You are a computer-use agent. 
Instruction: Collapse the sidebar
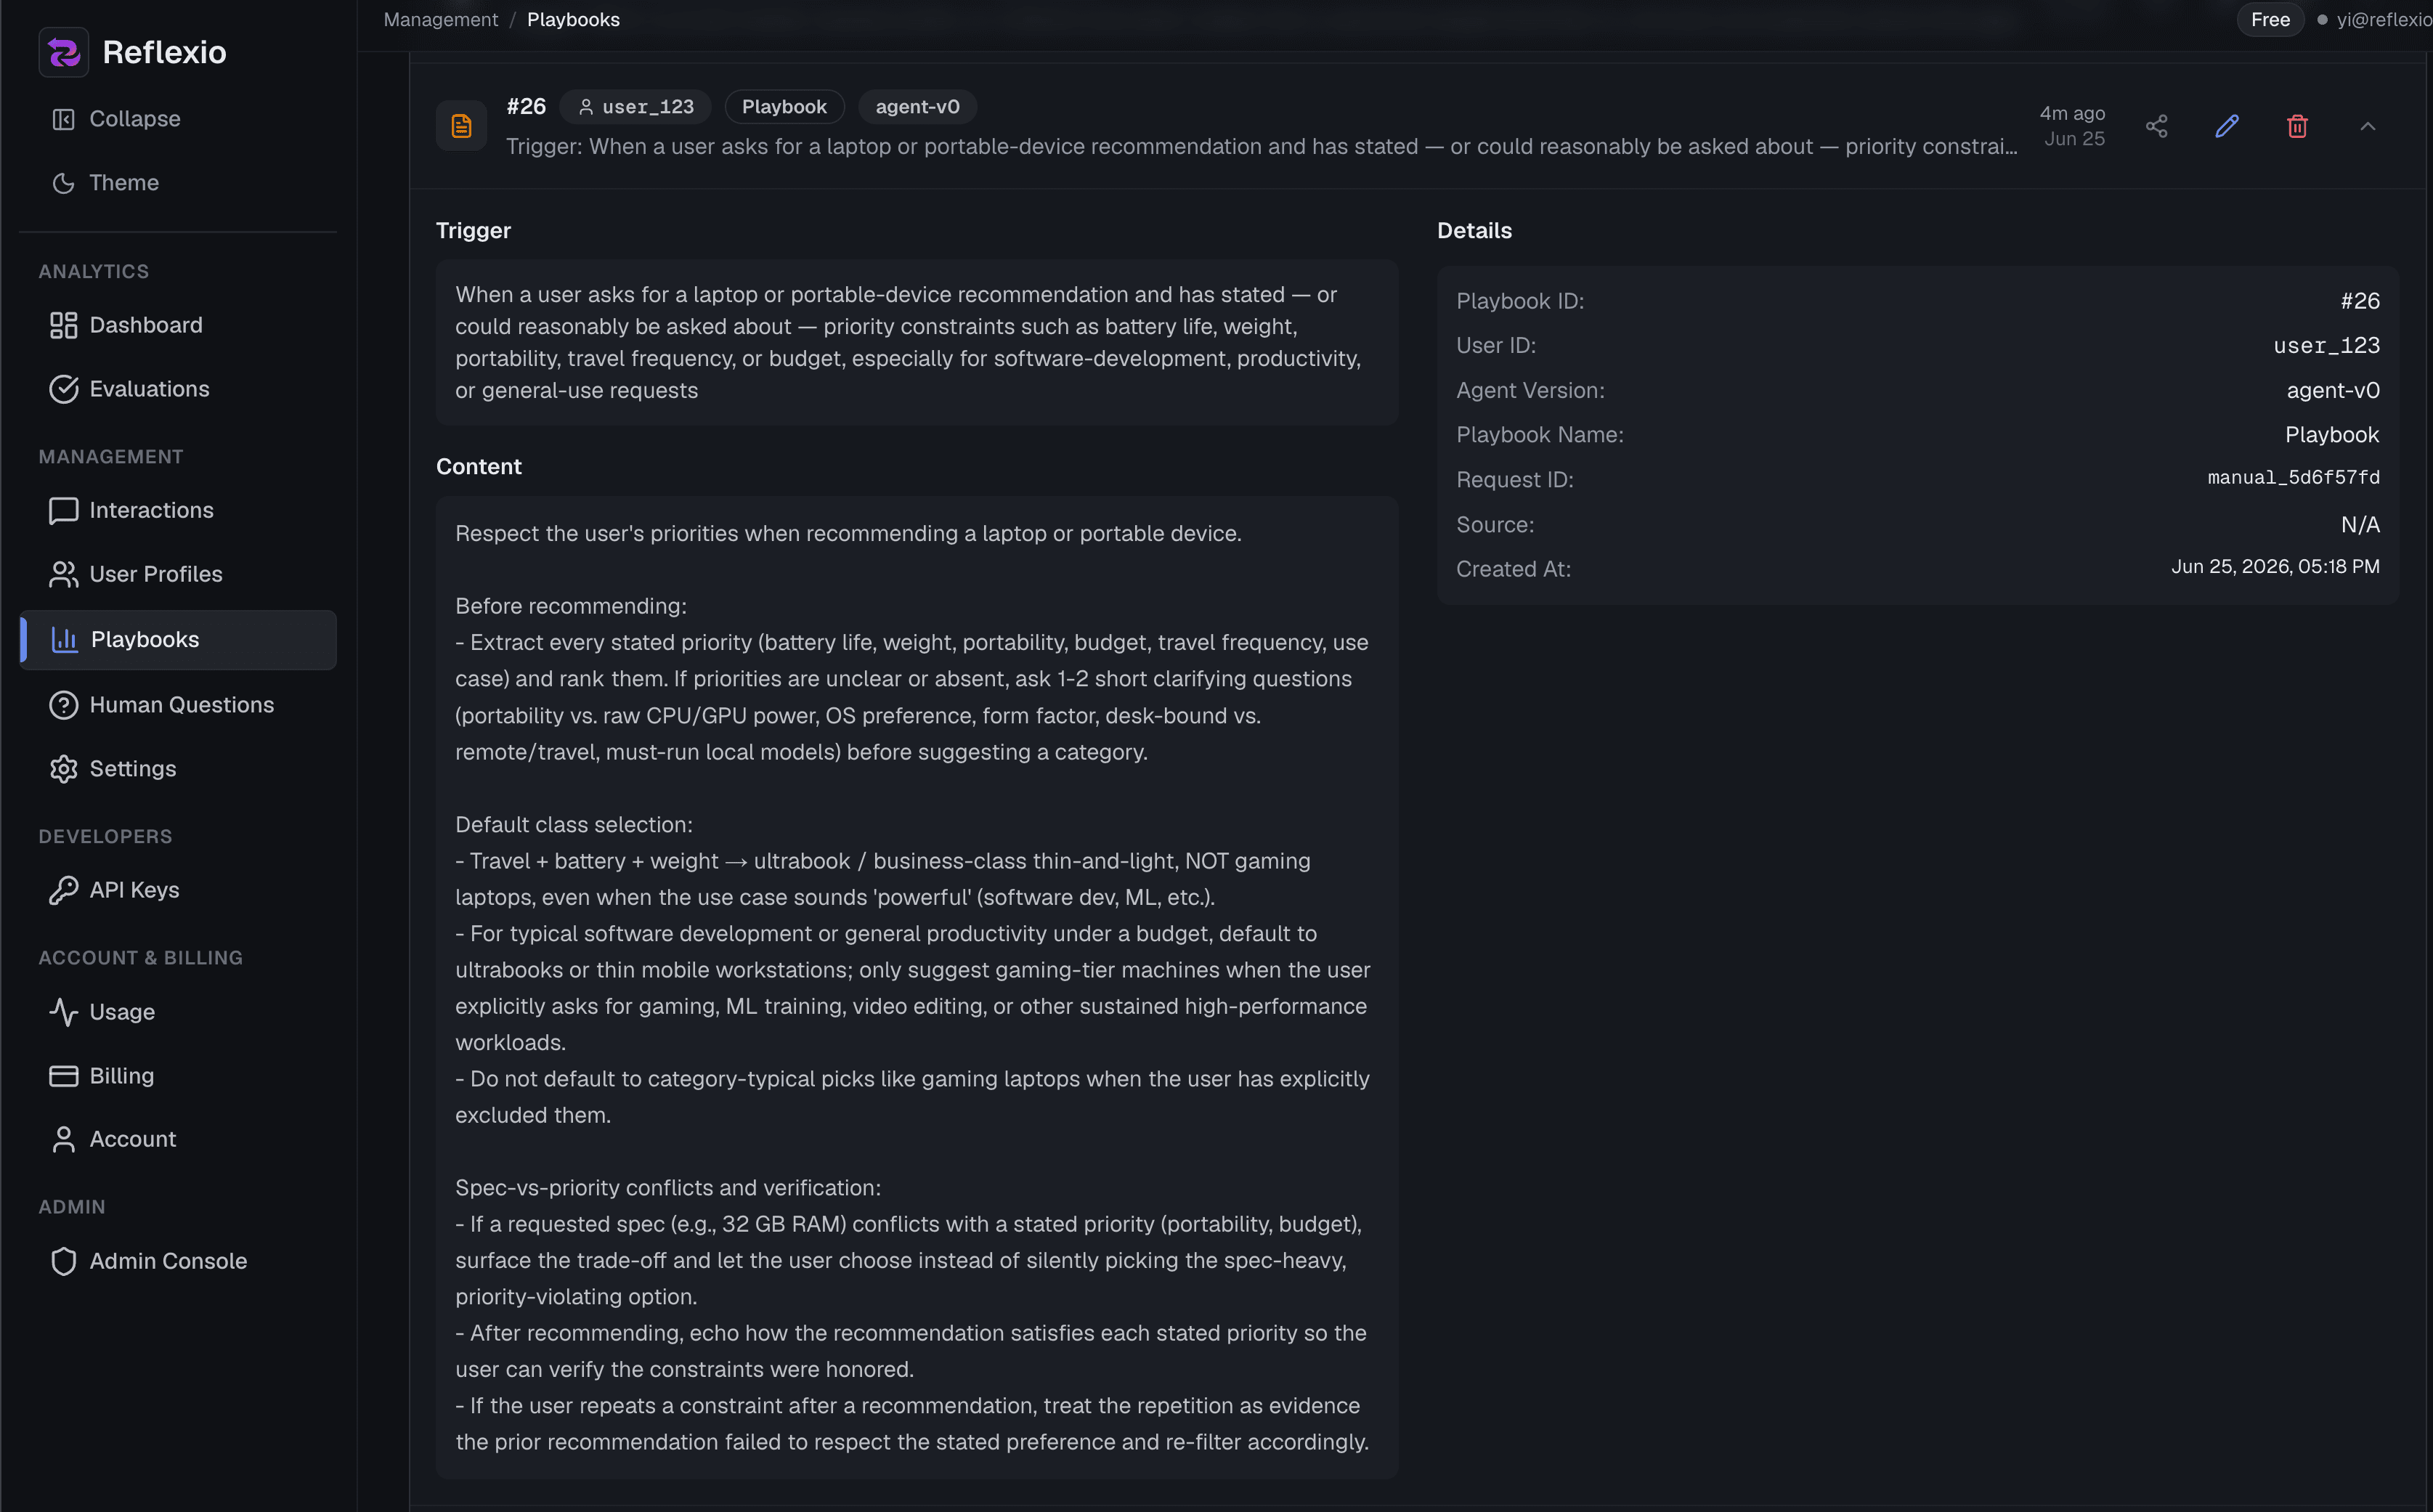coord(115,119)
